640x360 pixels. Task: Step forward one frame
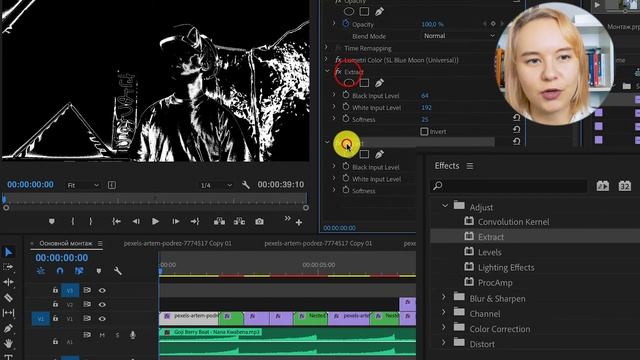(176, 221)
